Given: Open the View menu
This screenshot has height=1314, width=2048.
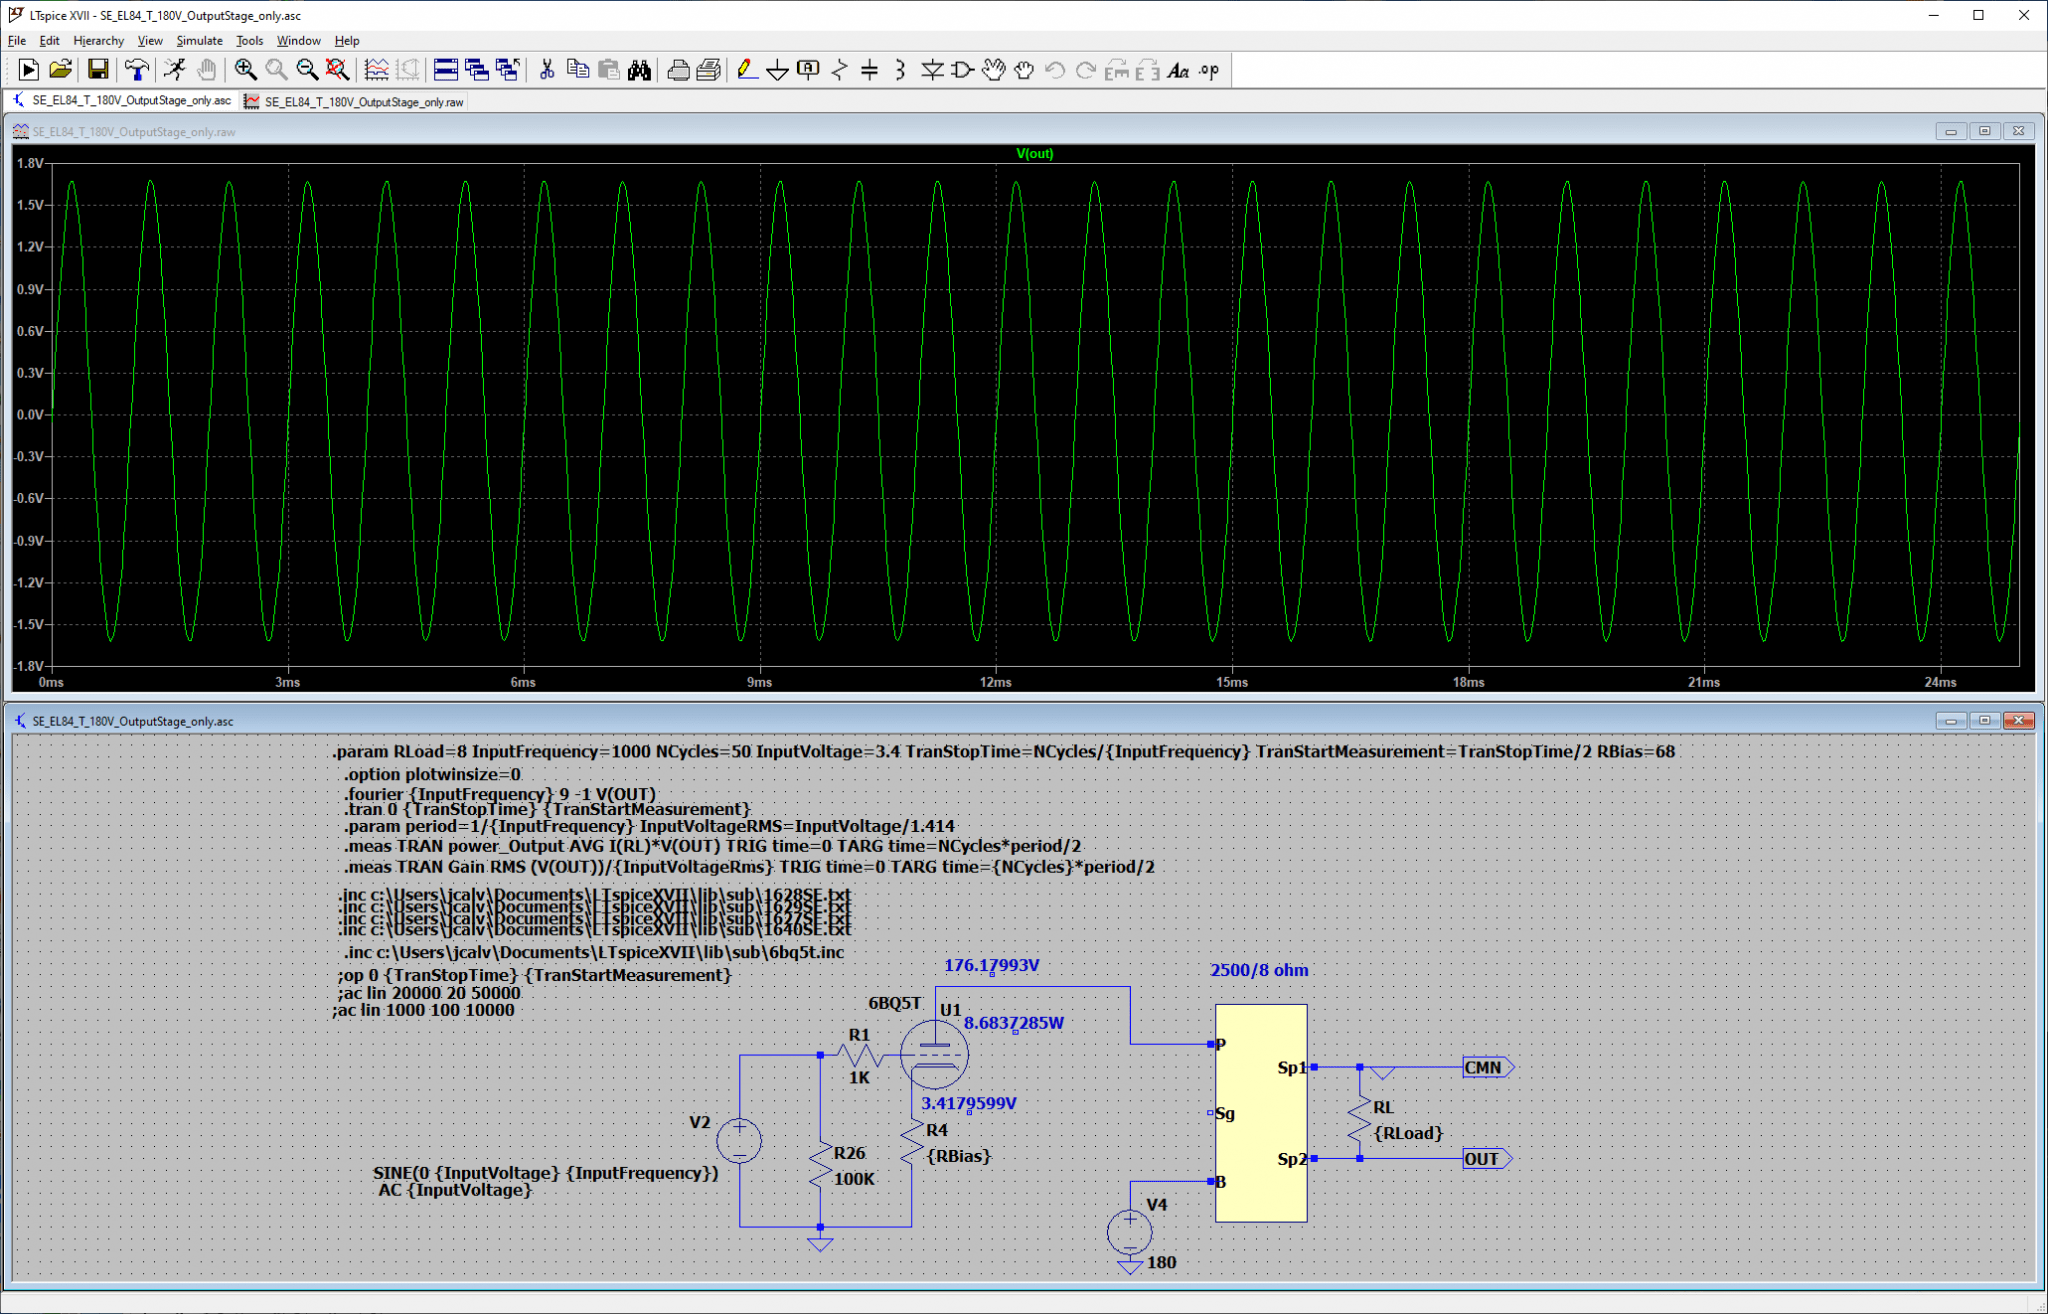Looking at the screenshot, I should click(x=150, y=40).
